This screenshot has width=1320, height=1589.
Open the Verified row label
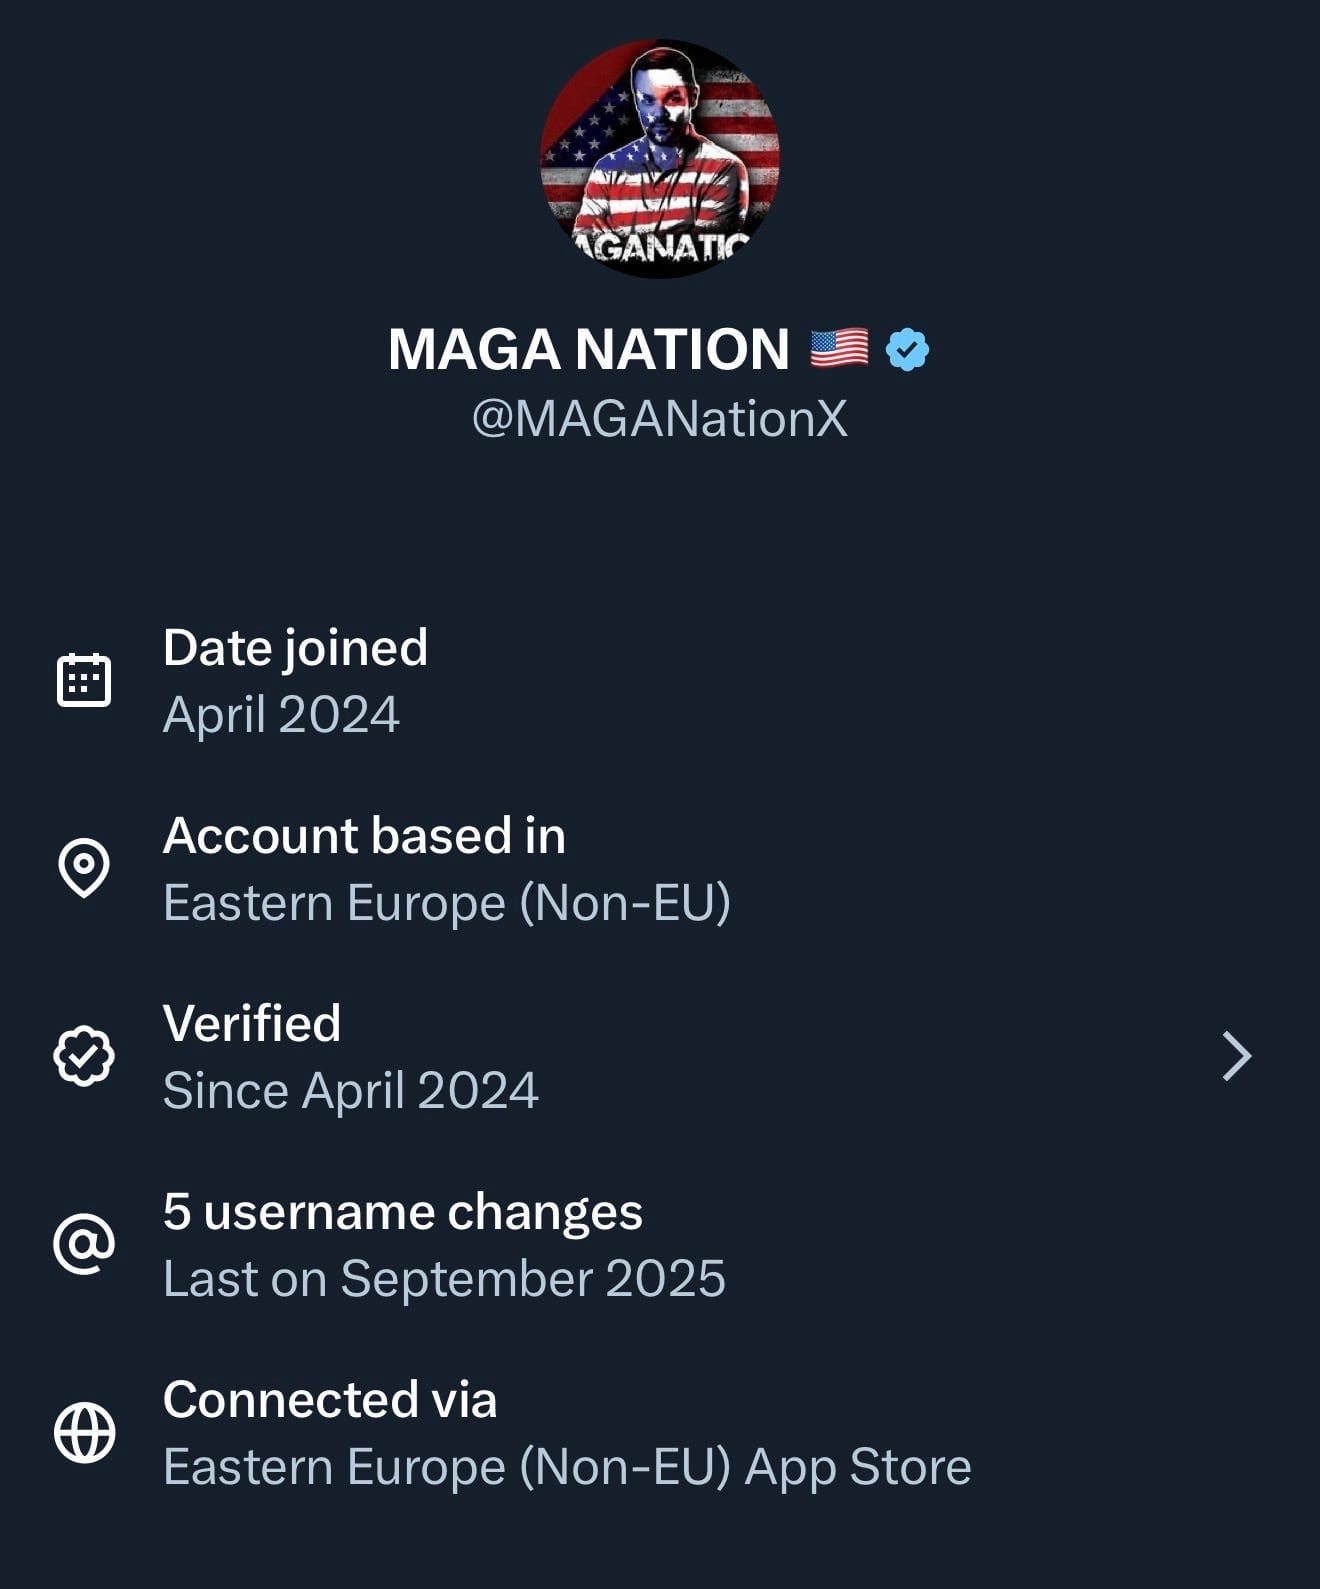(252, 1023)
